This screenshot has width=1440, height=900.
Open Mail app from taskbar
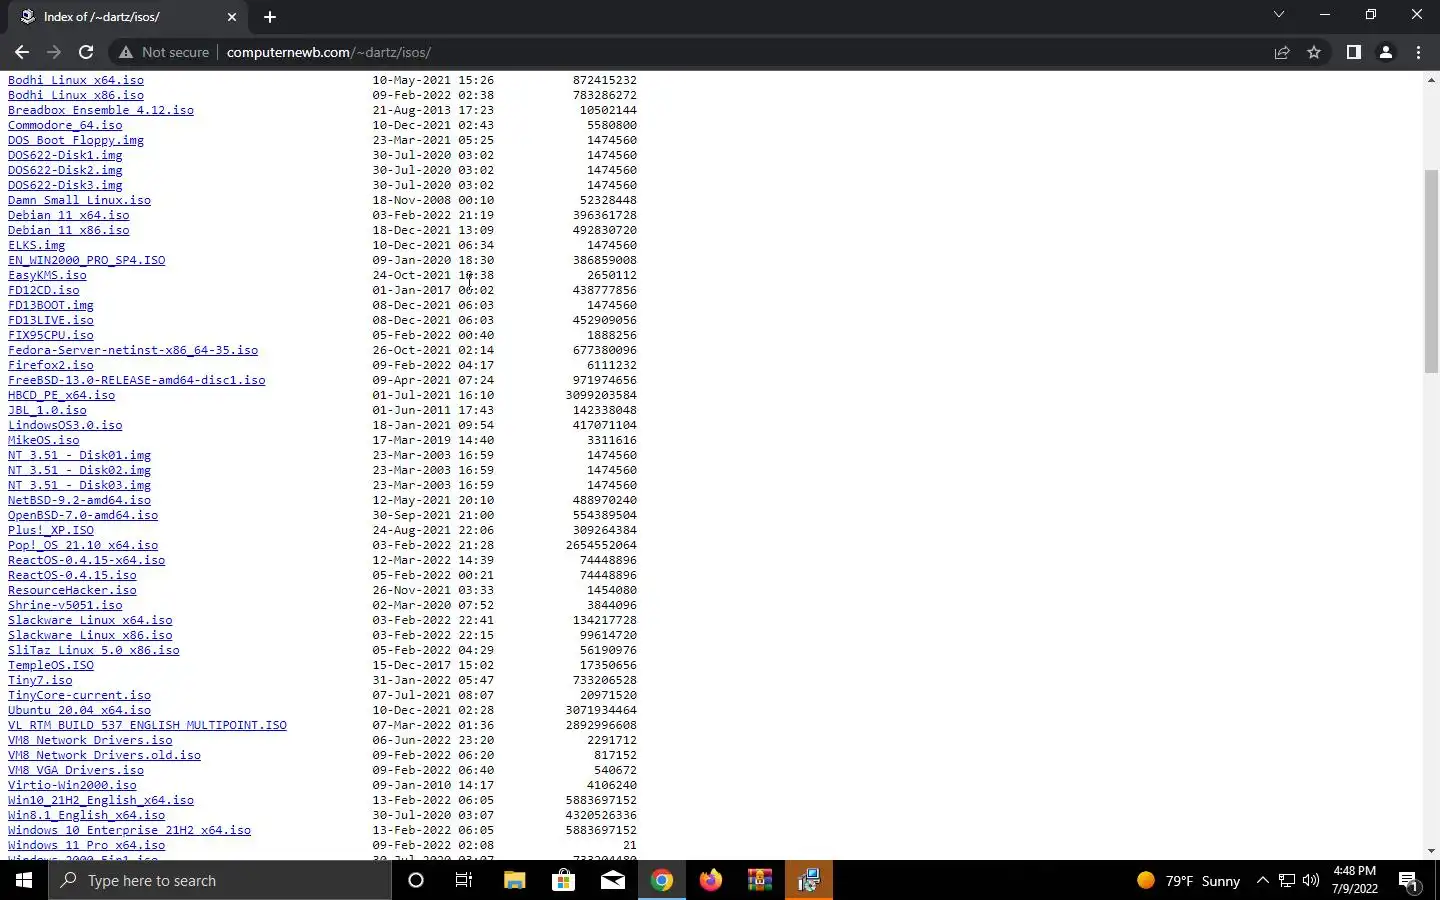612,880
